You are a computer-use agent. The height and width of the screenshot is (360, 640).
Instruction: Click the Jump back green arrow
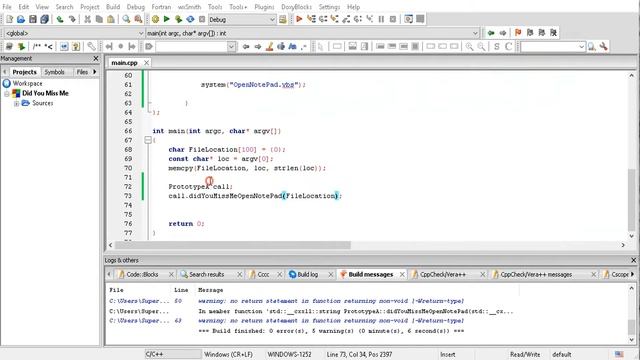coord(491,33)
